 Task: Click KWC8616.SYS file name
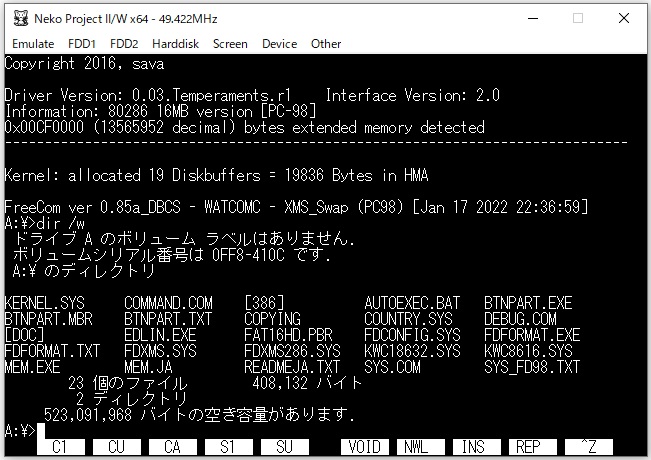tap(528, 351)
